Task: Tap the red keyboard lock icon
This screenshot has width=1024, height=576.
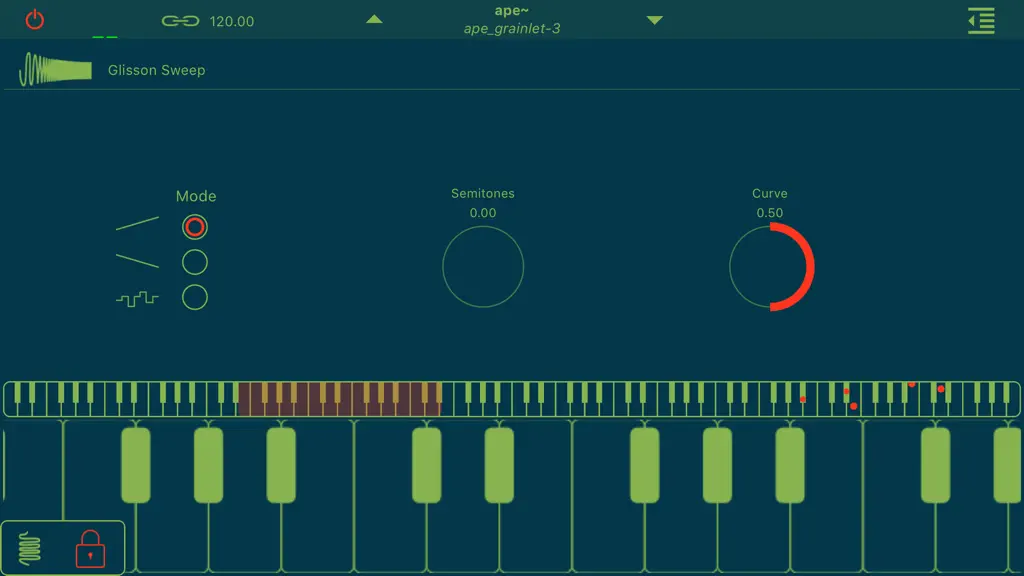Action: [90, 549]
